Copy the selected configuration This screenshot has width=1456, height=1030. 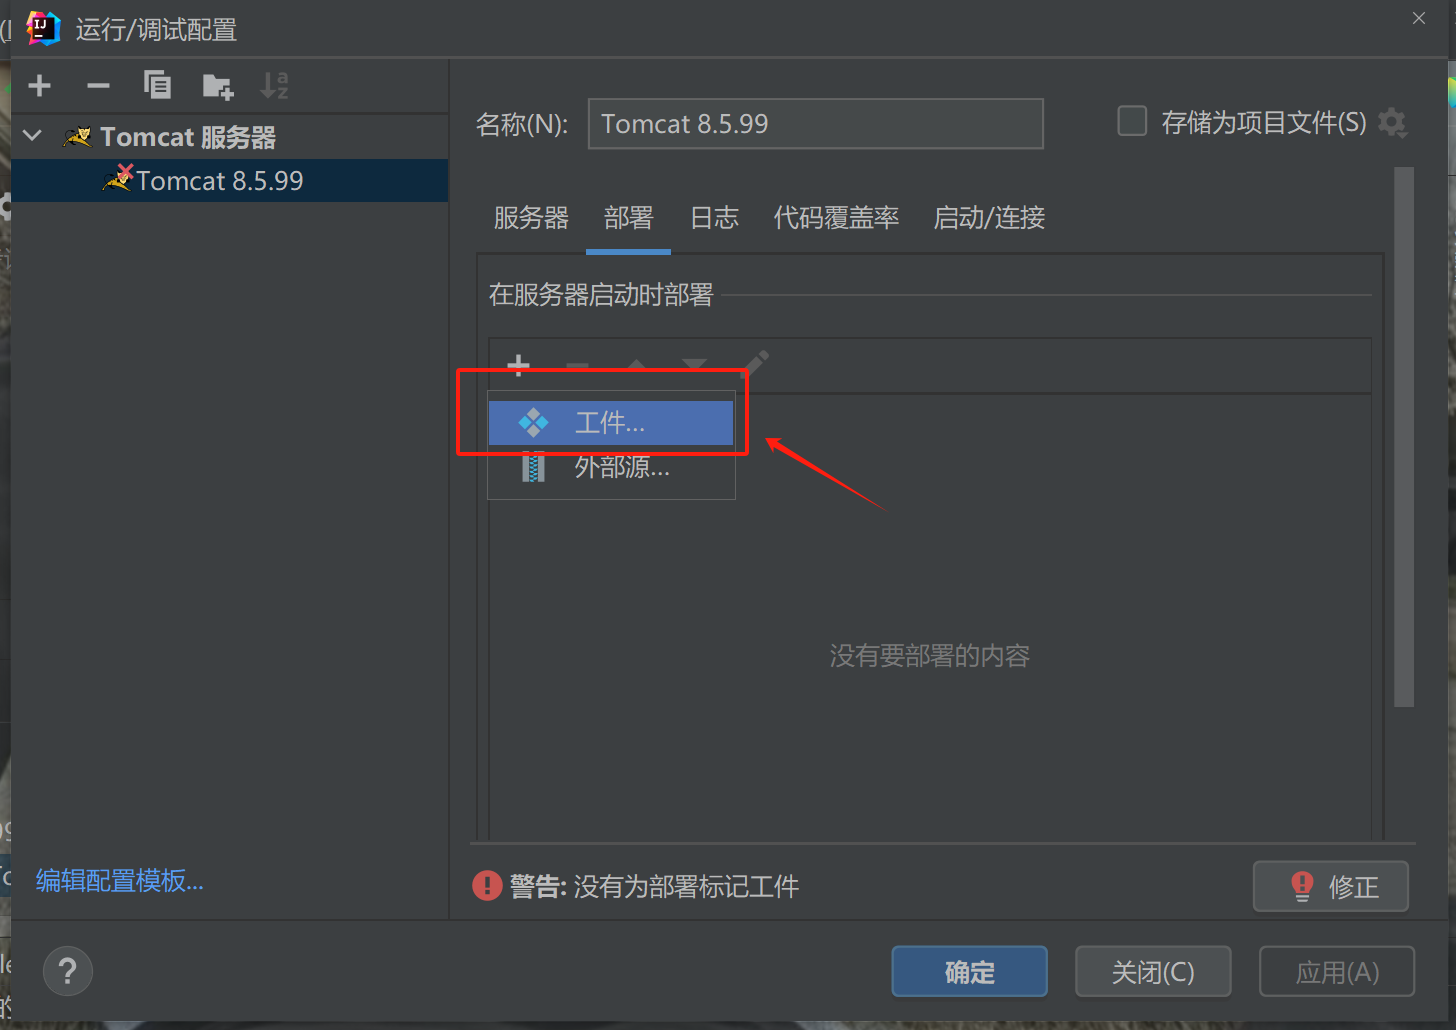point(157,86)
